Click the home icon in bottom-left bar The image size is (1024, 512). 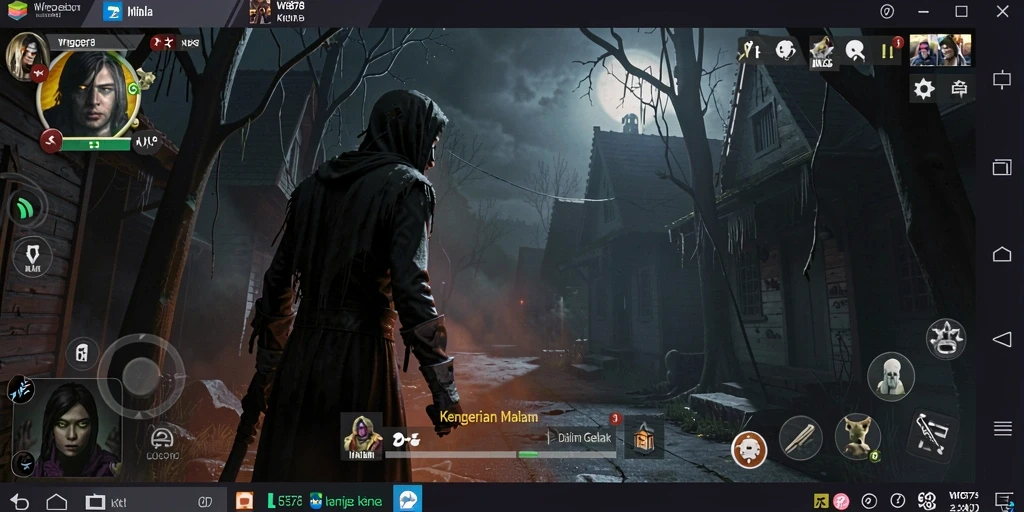coord(56,502)
